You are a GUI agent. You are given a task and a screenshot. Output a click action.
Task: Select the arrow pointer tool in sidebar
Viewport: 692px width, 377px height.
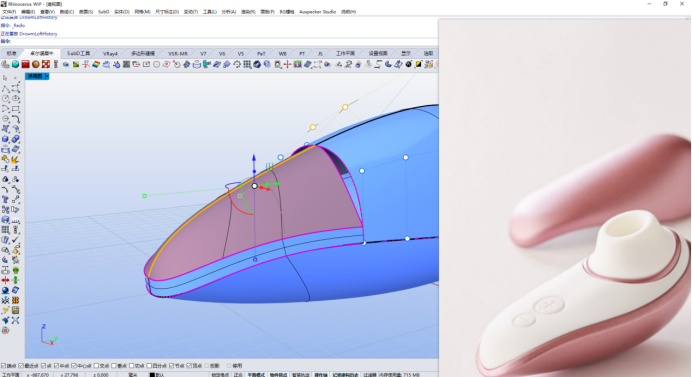tap(5, 78)
